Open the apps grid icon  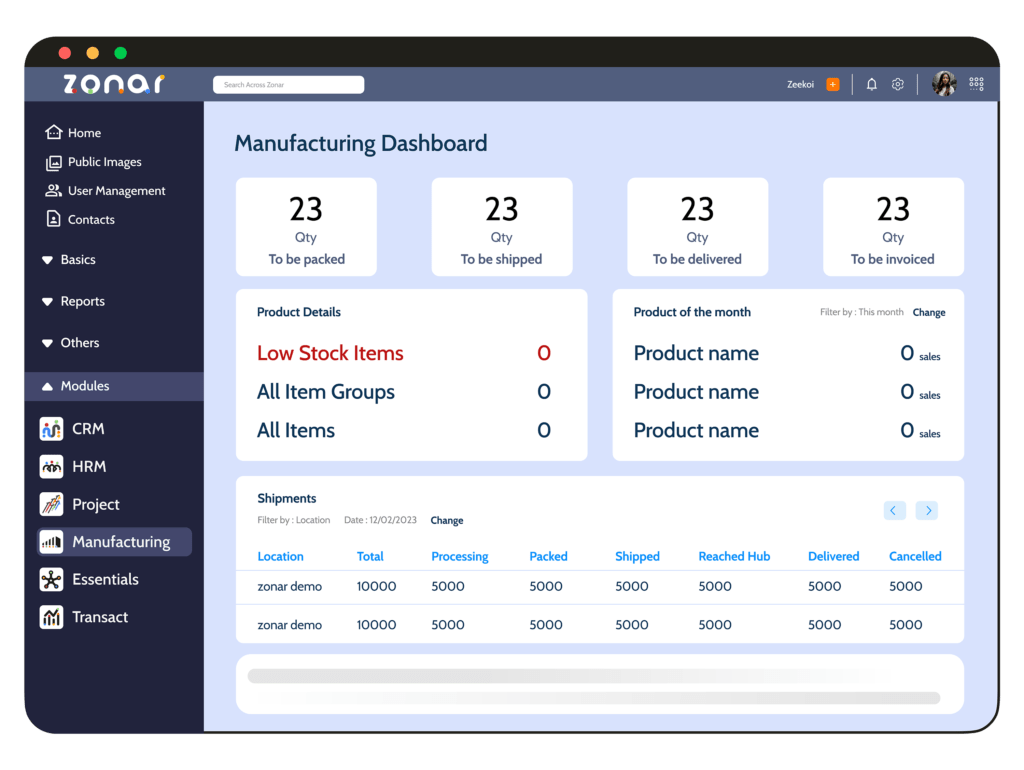pos(976,84)
